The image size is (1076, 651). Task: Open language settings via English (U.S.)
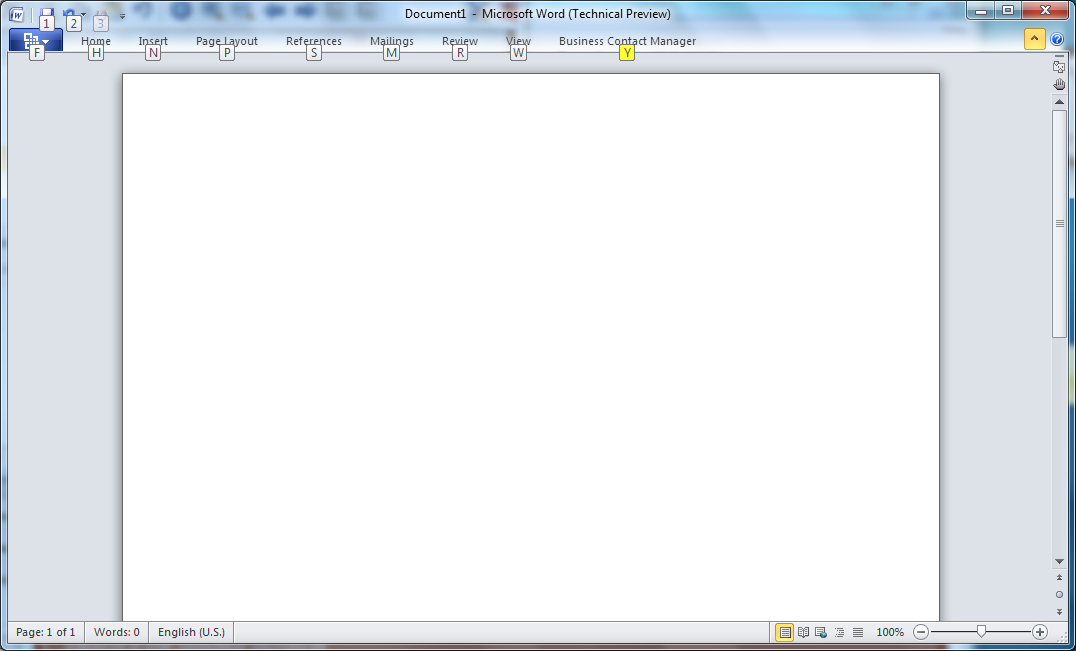tap(190, 632)
